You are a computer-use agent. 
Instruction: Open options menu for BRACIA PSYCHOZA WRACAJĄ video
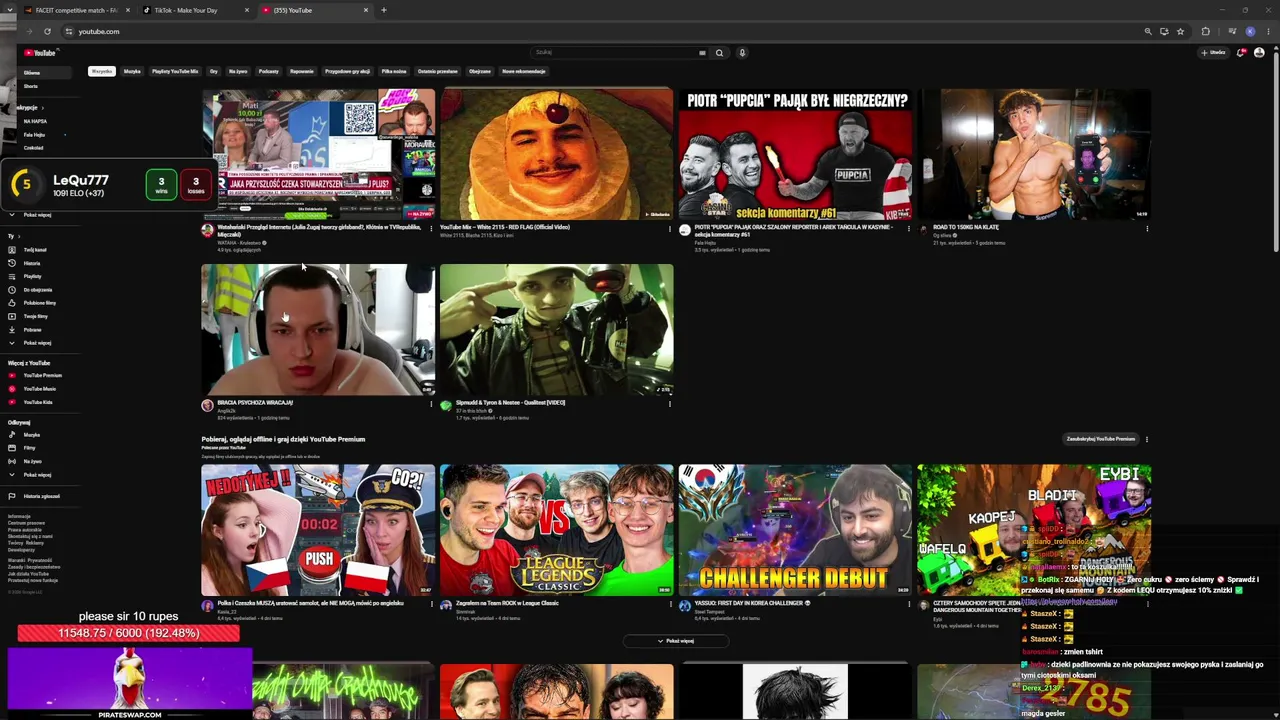point(431,404)
